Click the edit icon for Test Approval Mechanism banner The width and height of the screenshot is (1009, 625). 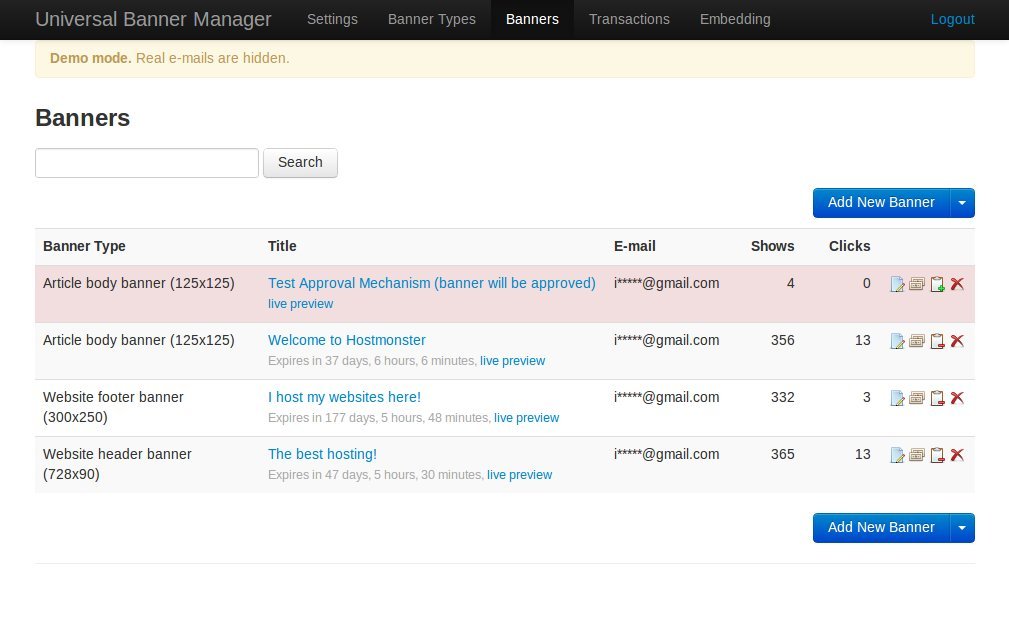pyautogui.click(x=897, y=285)
